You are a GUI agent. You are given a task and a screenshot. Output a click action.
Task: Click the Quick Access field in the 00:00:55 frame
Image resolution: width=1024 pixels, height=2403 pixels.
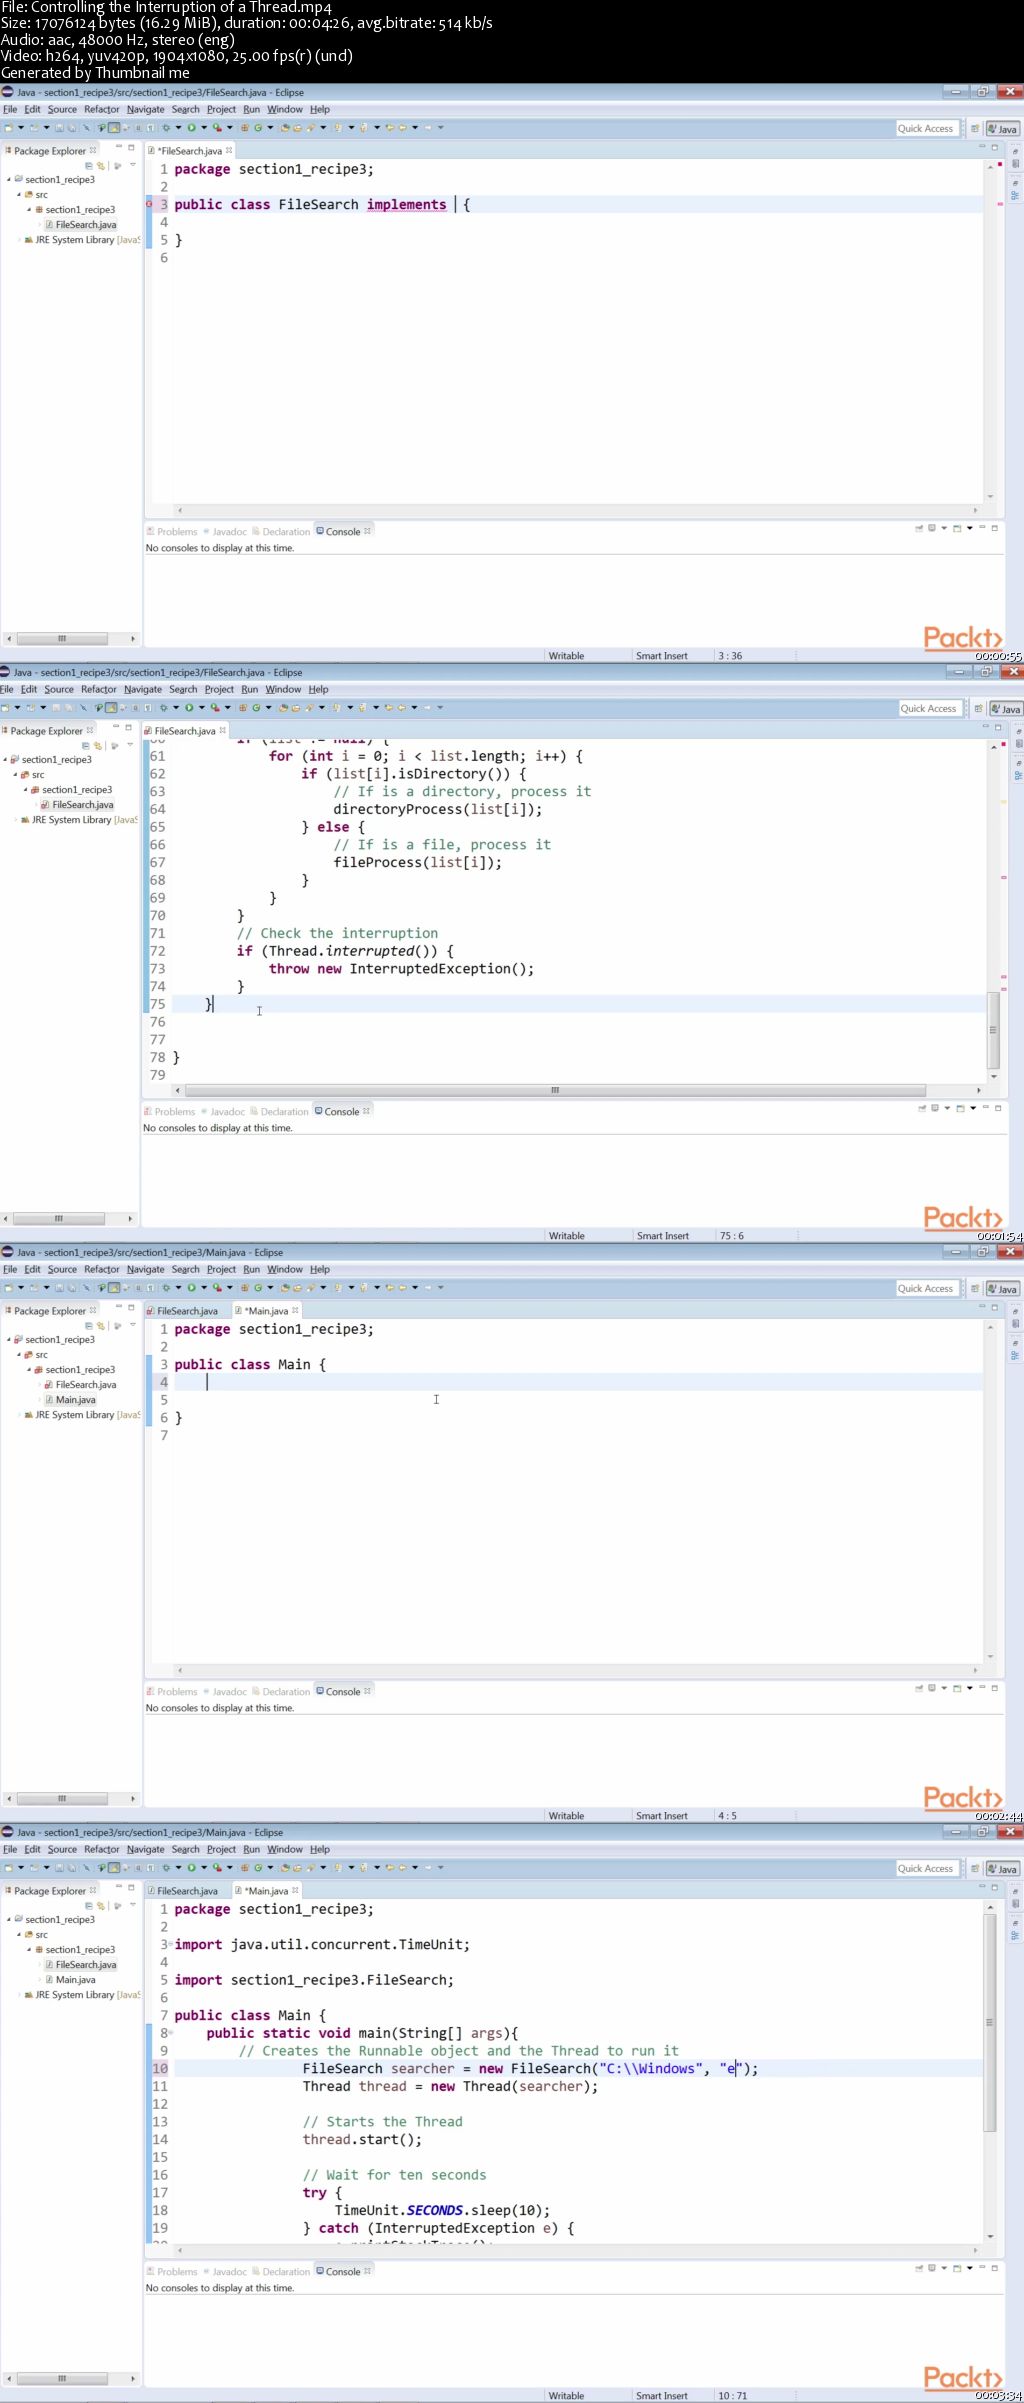click(x=926, y=128)
